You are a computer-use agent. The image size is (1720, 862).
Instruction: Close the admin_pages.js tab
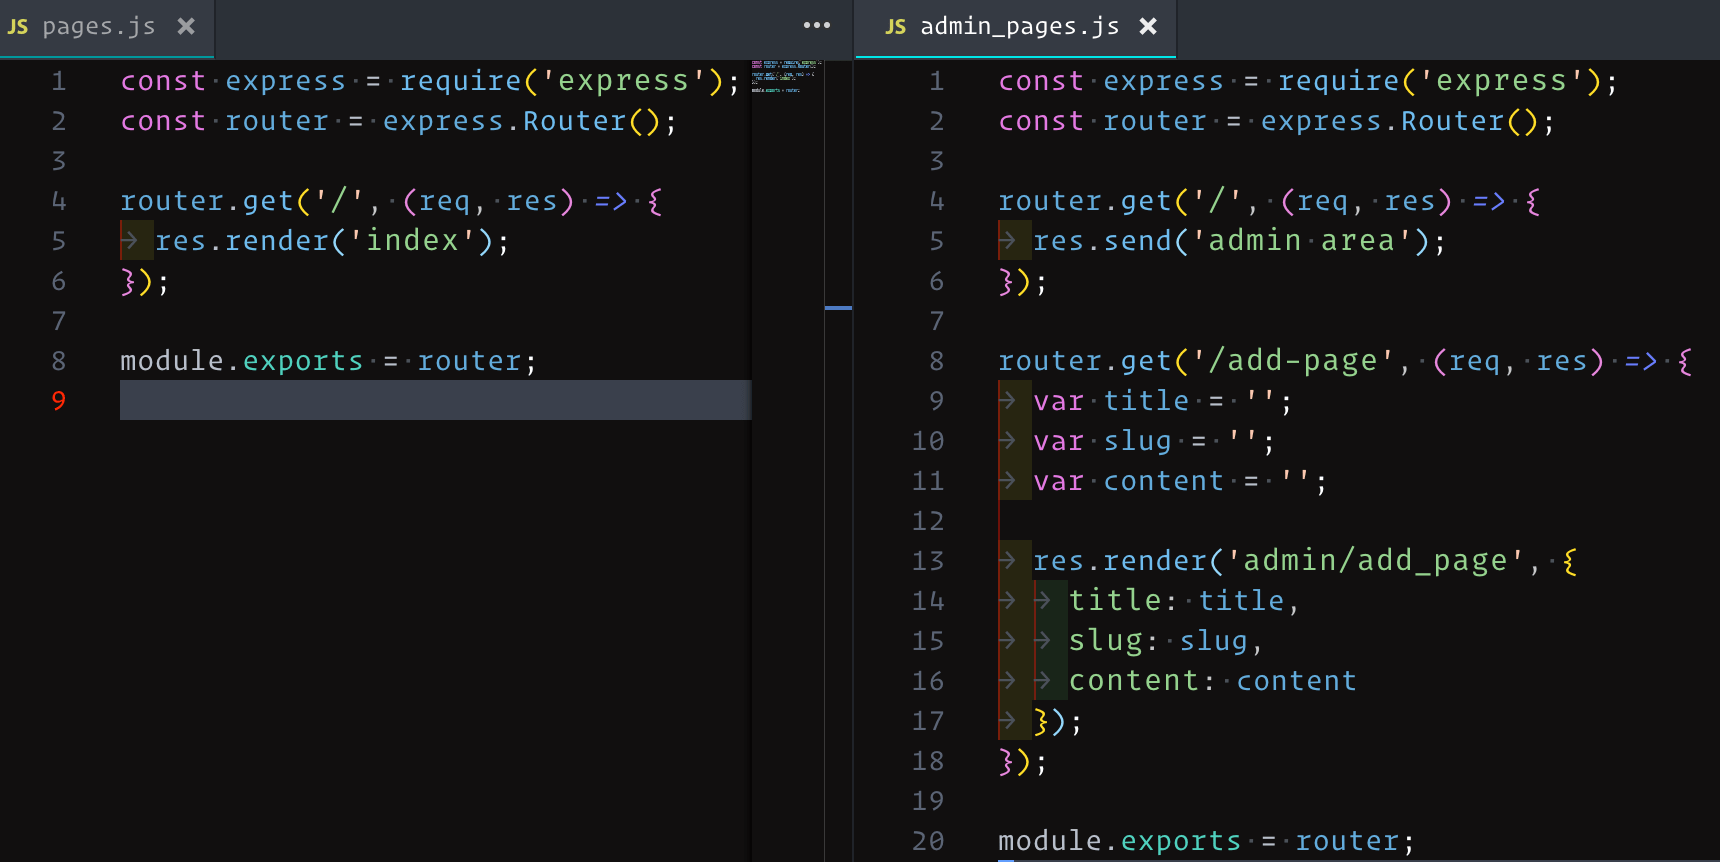(1148, 27)
